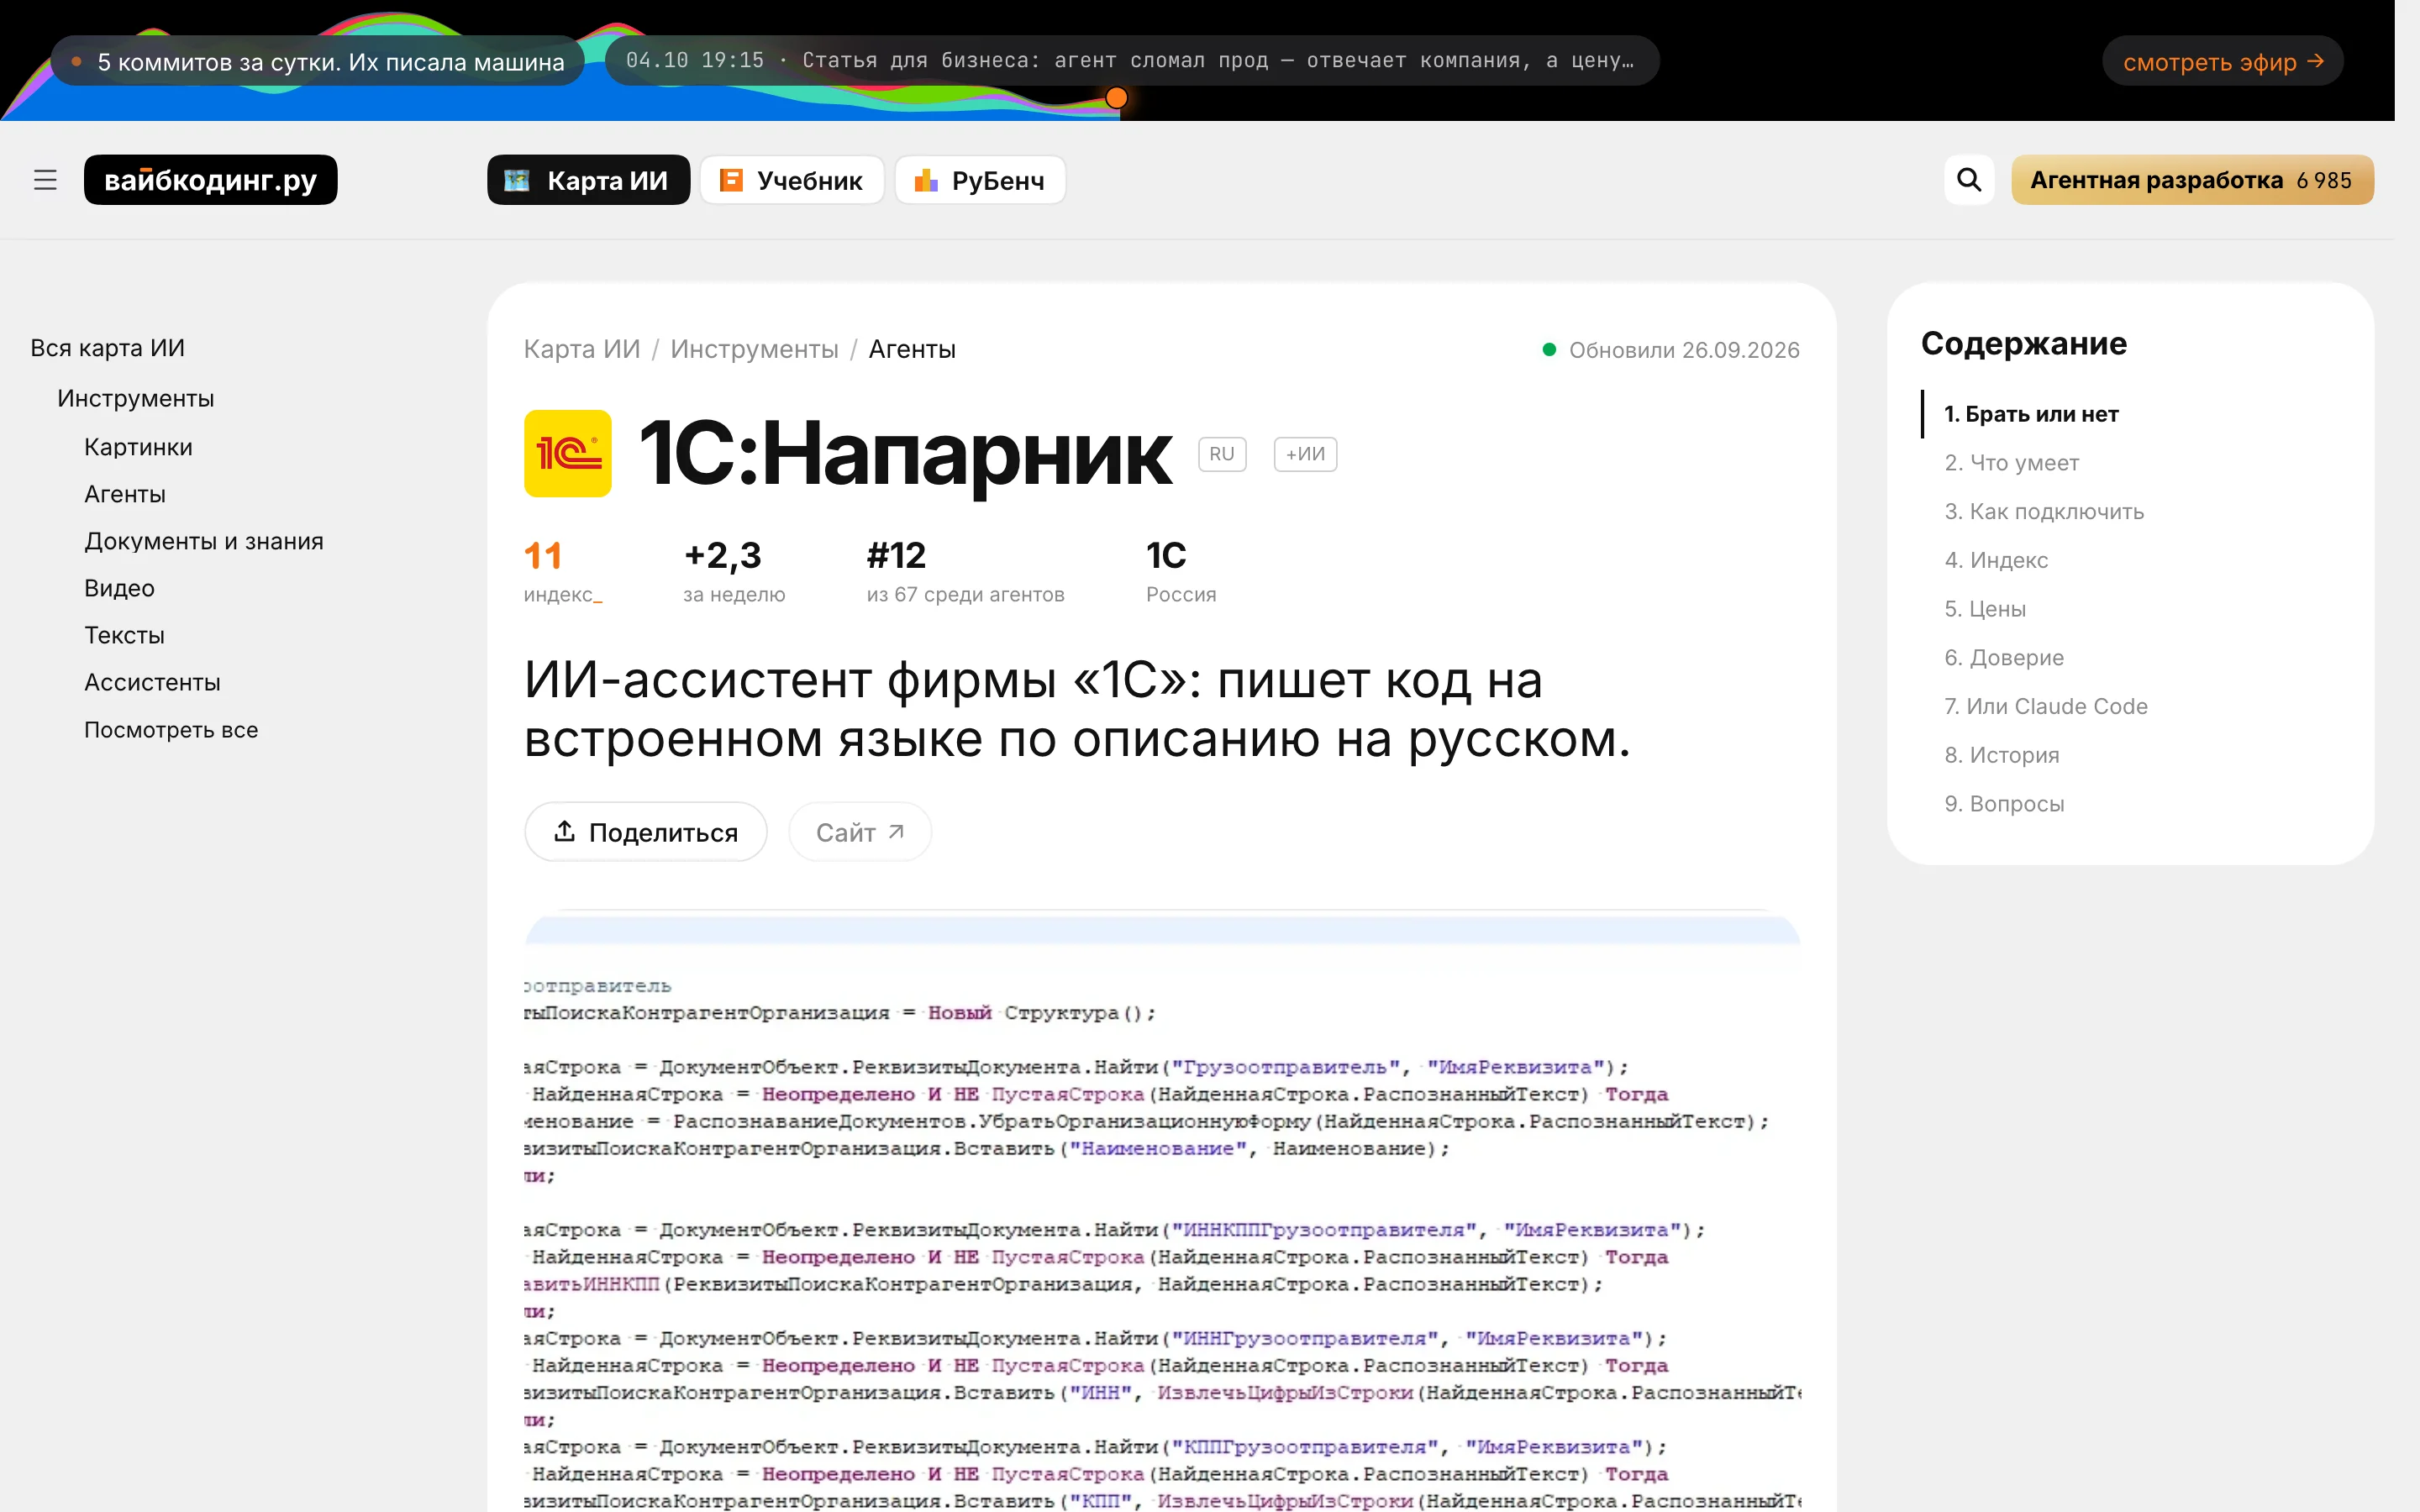2420x1512 pixels.
Task: Click the Содержание heading
Action: [x=2023, y=343]
